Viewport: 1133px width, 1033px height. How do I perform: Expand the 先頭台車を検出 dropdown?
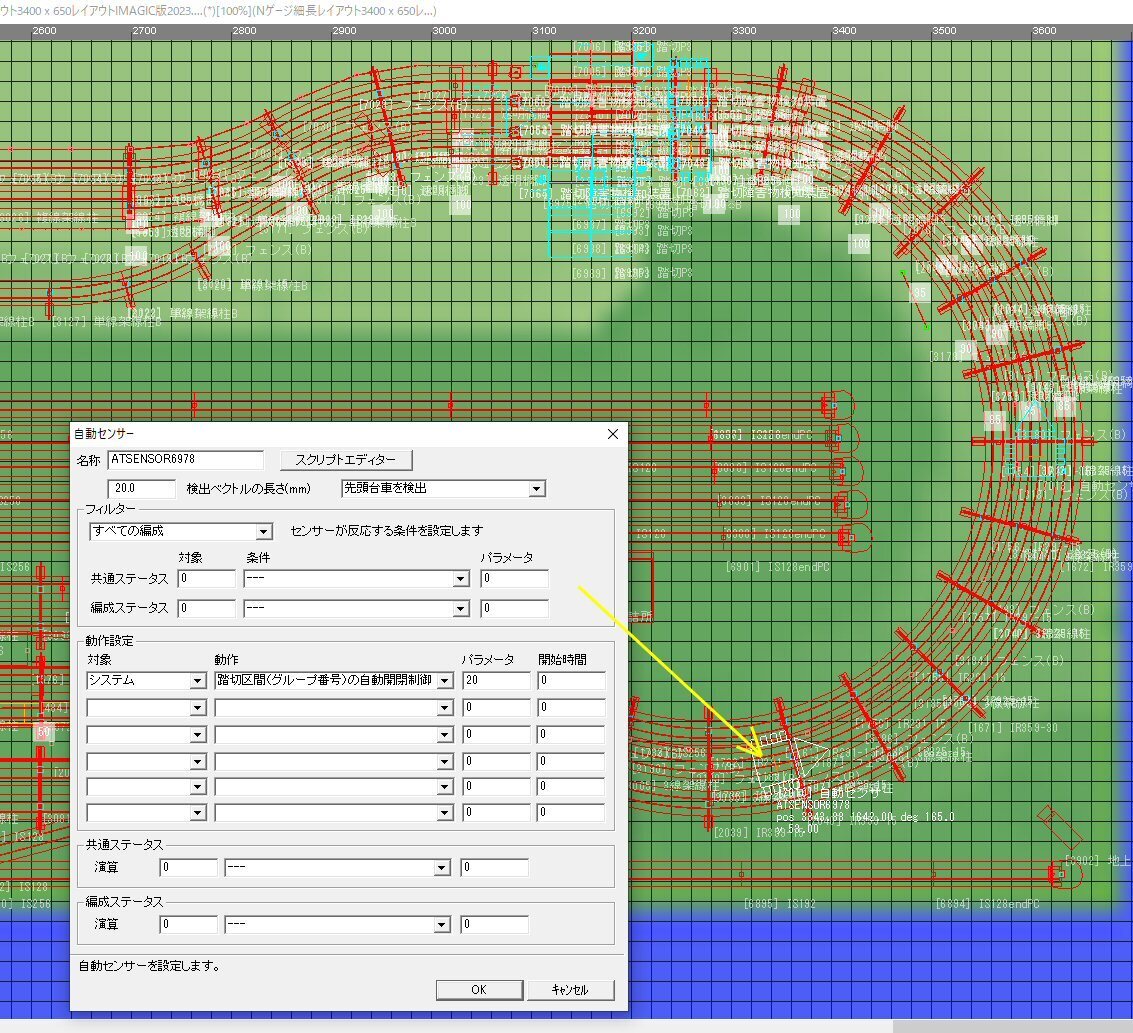[537, 489]
